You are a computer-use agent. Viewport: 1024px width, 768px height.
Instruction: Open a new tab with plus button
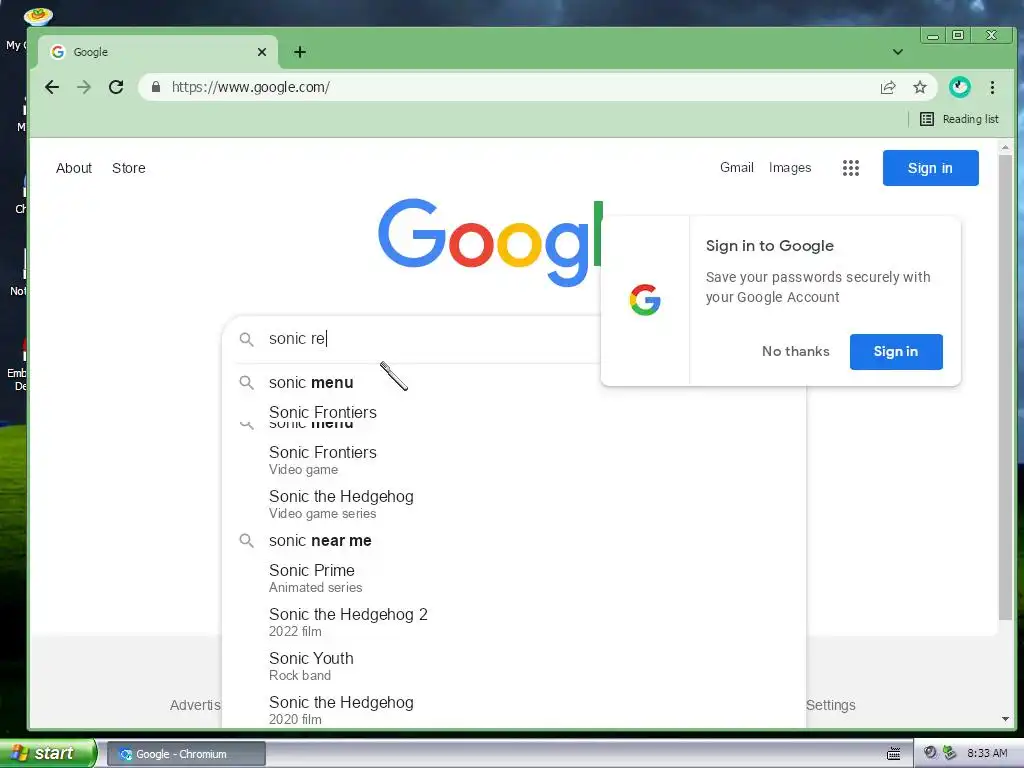point(300,52)
